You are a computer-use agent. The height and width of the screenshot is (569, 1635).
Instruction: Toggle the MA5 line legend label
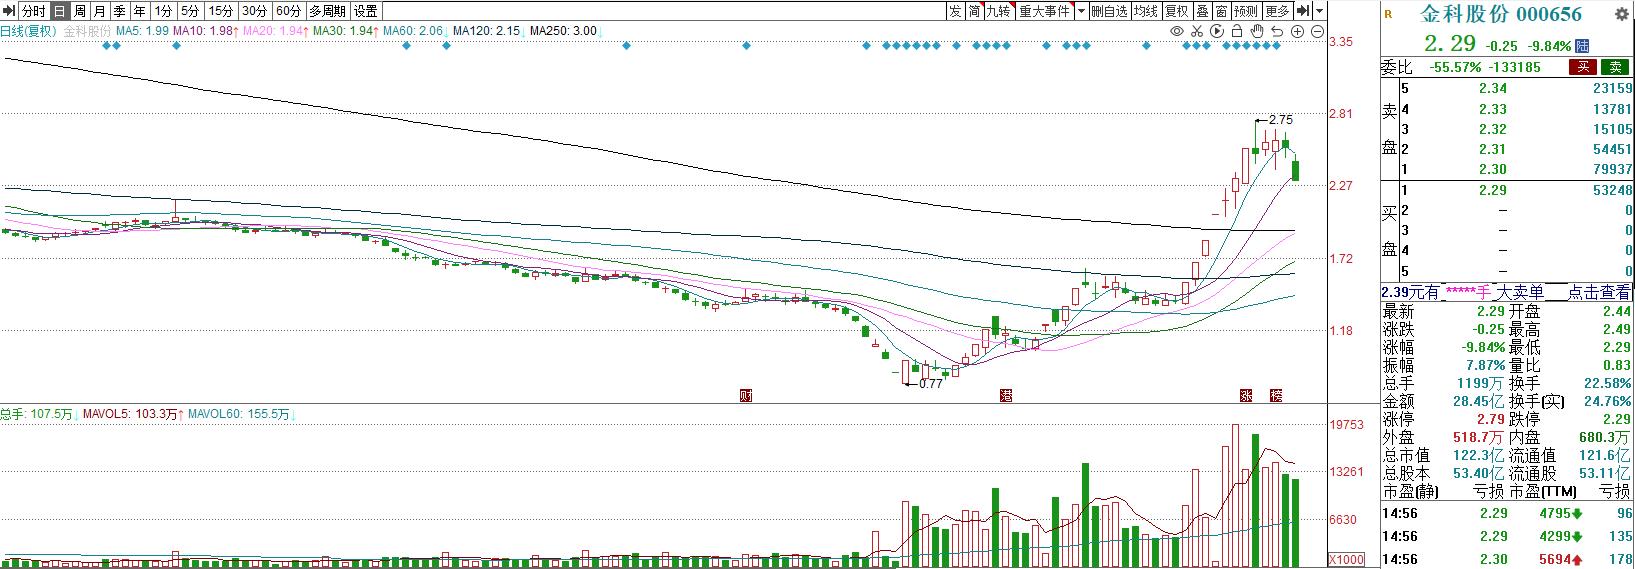pyautogui.click(x=143, y=31)
